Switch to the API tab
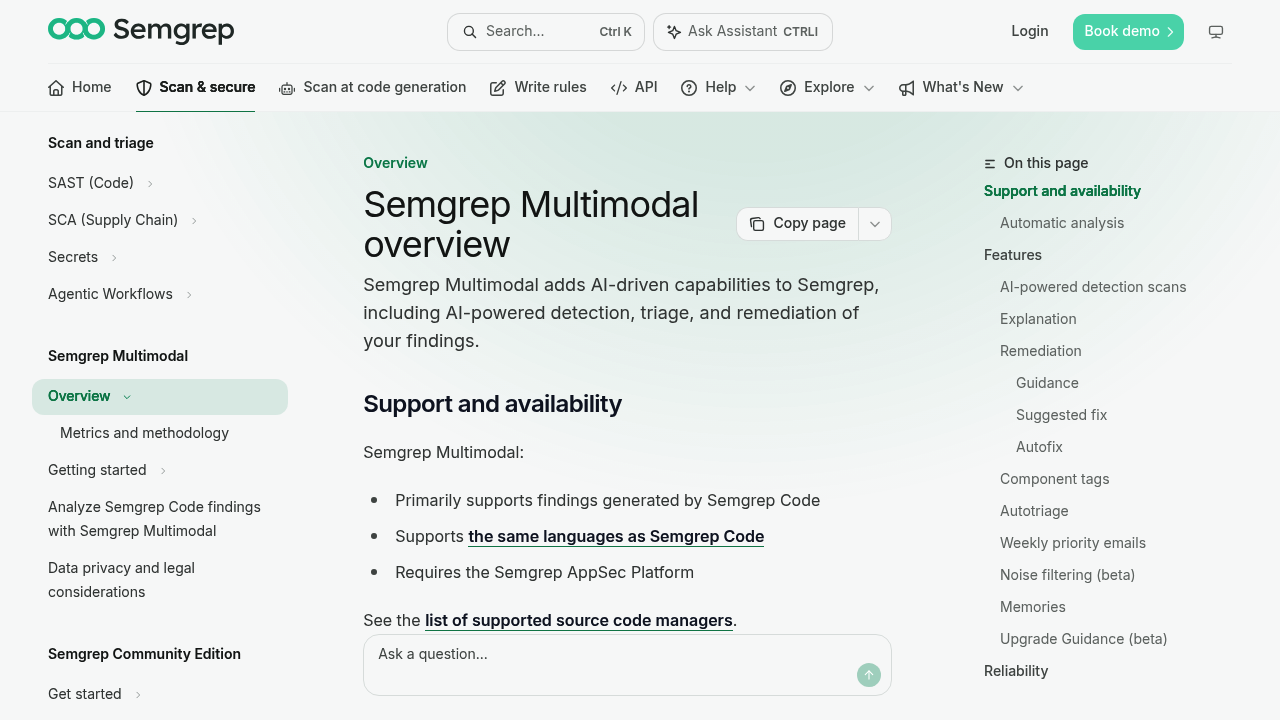The height and width of the screenshot is (720, 1280). (634, 88)
